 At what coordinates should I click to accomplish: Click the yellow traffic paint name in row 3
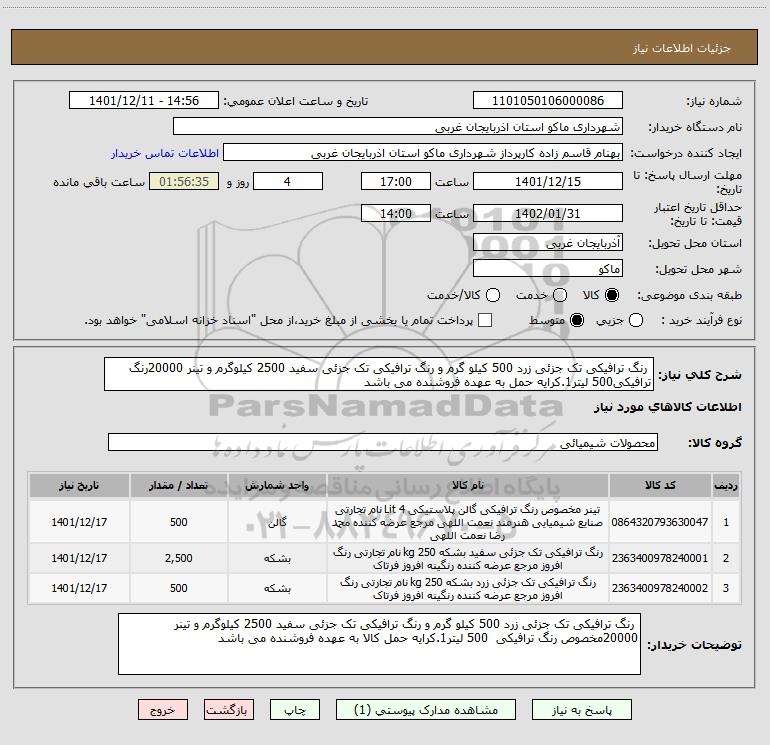point(468,588)
